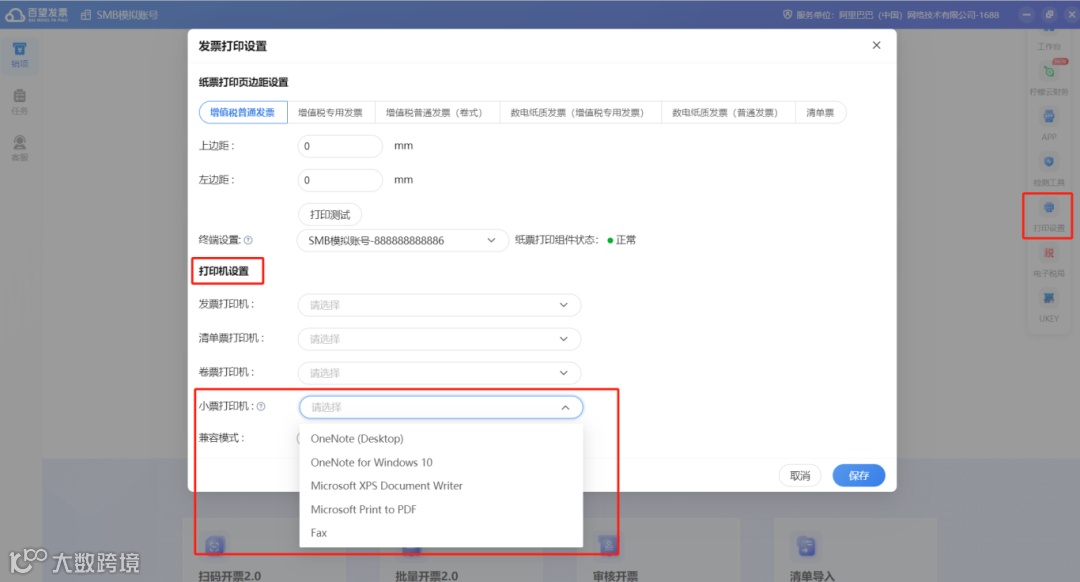Image resolution: width=1080 pixels, height=582 pixels.
Task: Close the 发票打印设置 dialog
Action: pos(876,45)
